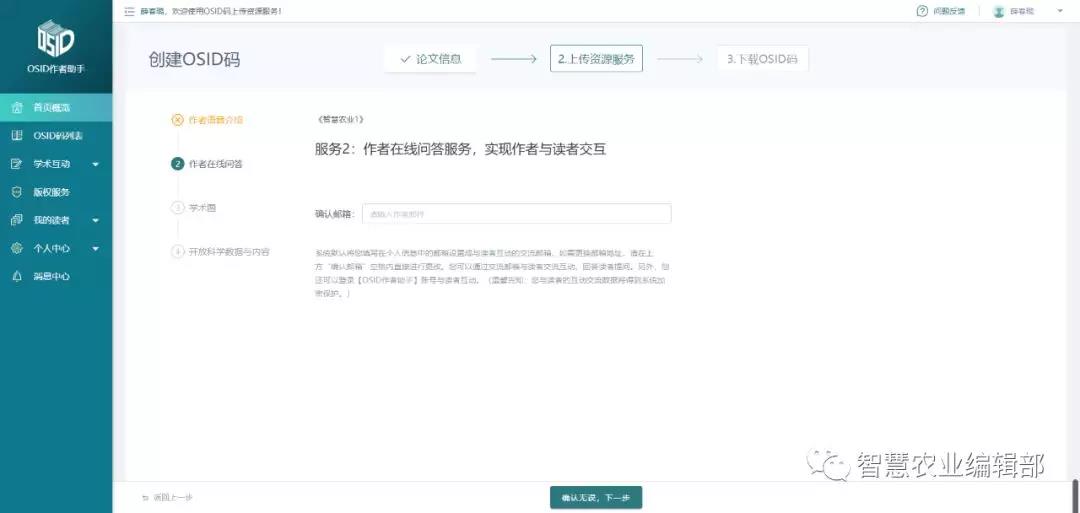This screenshot has height=513, width=1080.
Task: Click the 问题反馈 question mark icon
Action: tap(922, 11)
